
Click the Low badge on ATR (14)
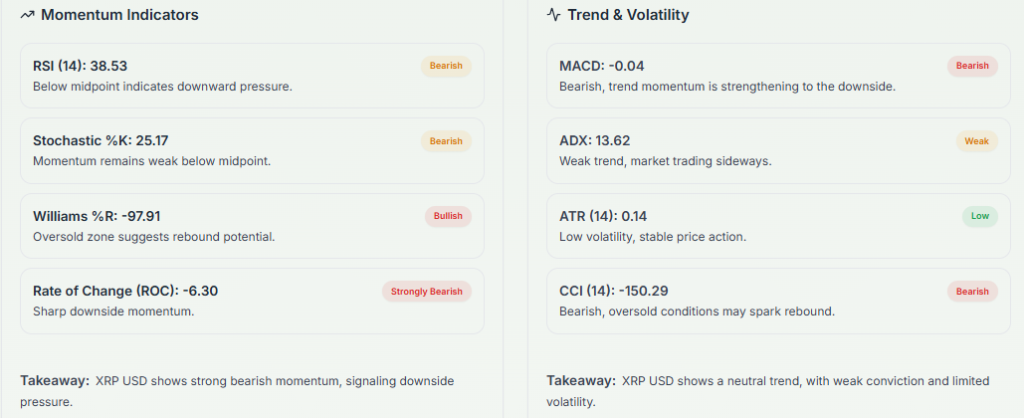tap(980, 216)
